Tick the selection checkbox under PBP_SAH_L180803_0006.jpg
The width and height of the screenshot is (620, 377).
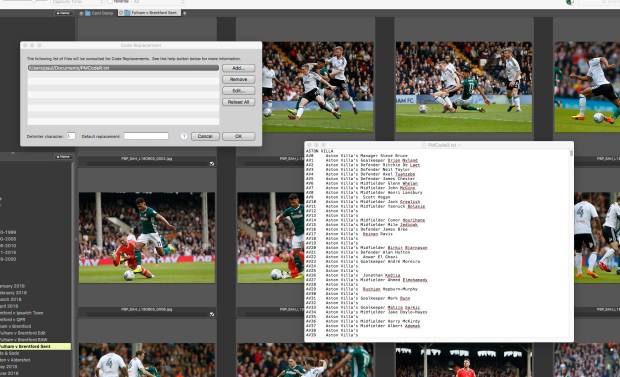tap(212, 314)
